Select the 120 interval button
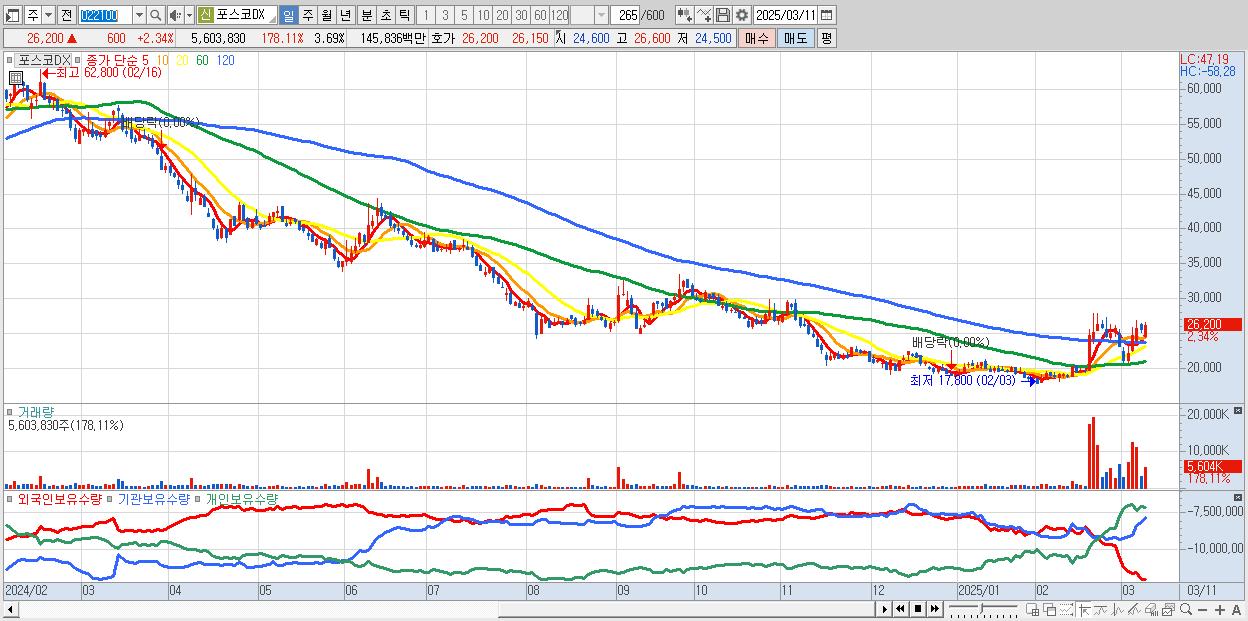This screenshot has height=621, width=1248. (559, 15)
